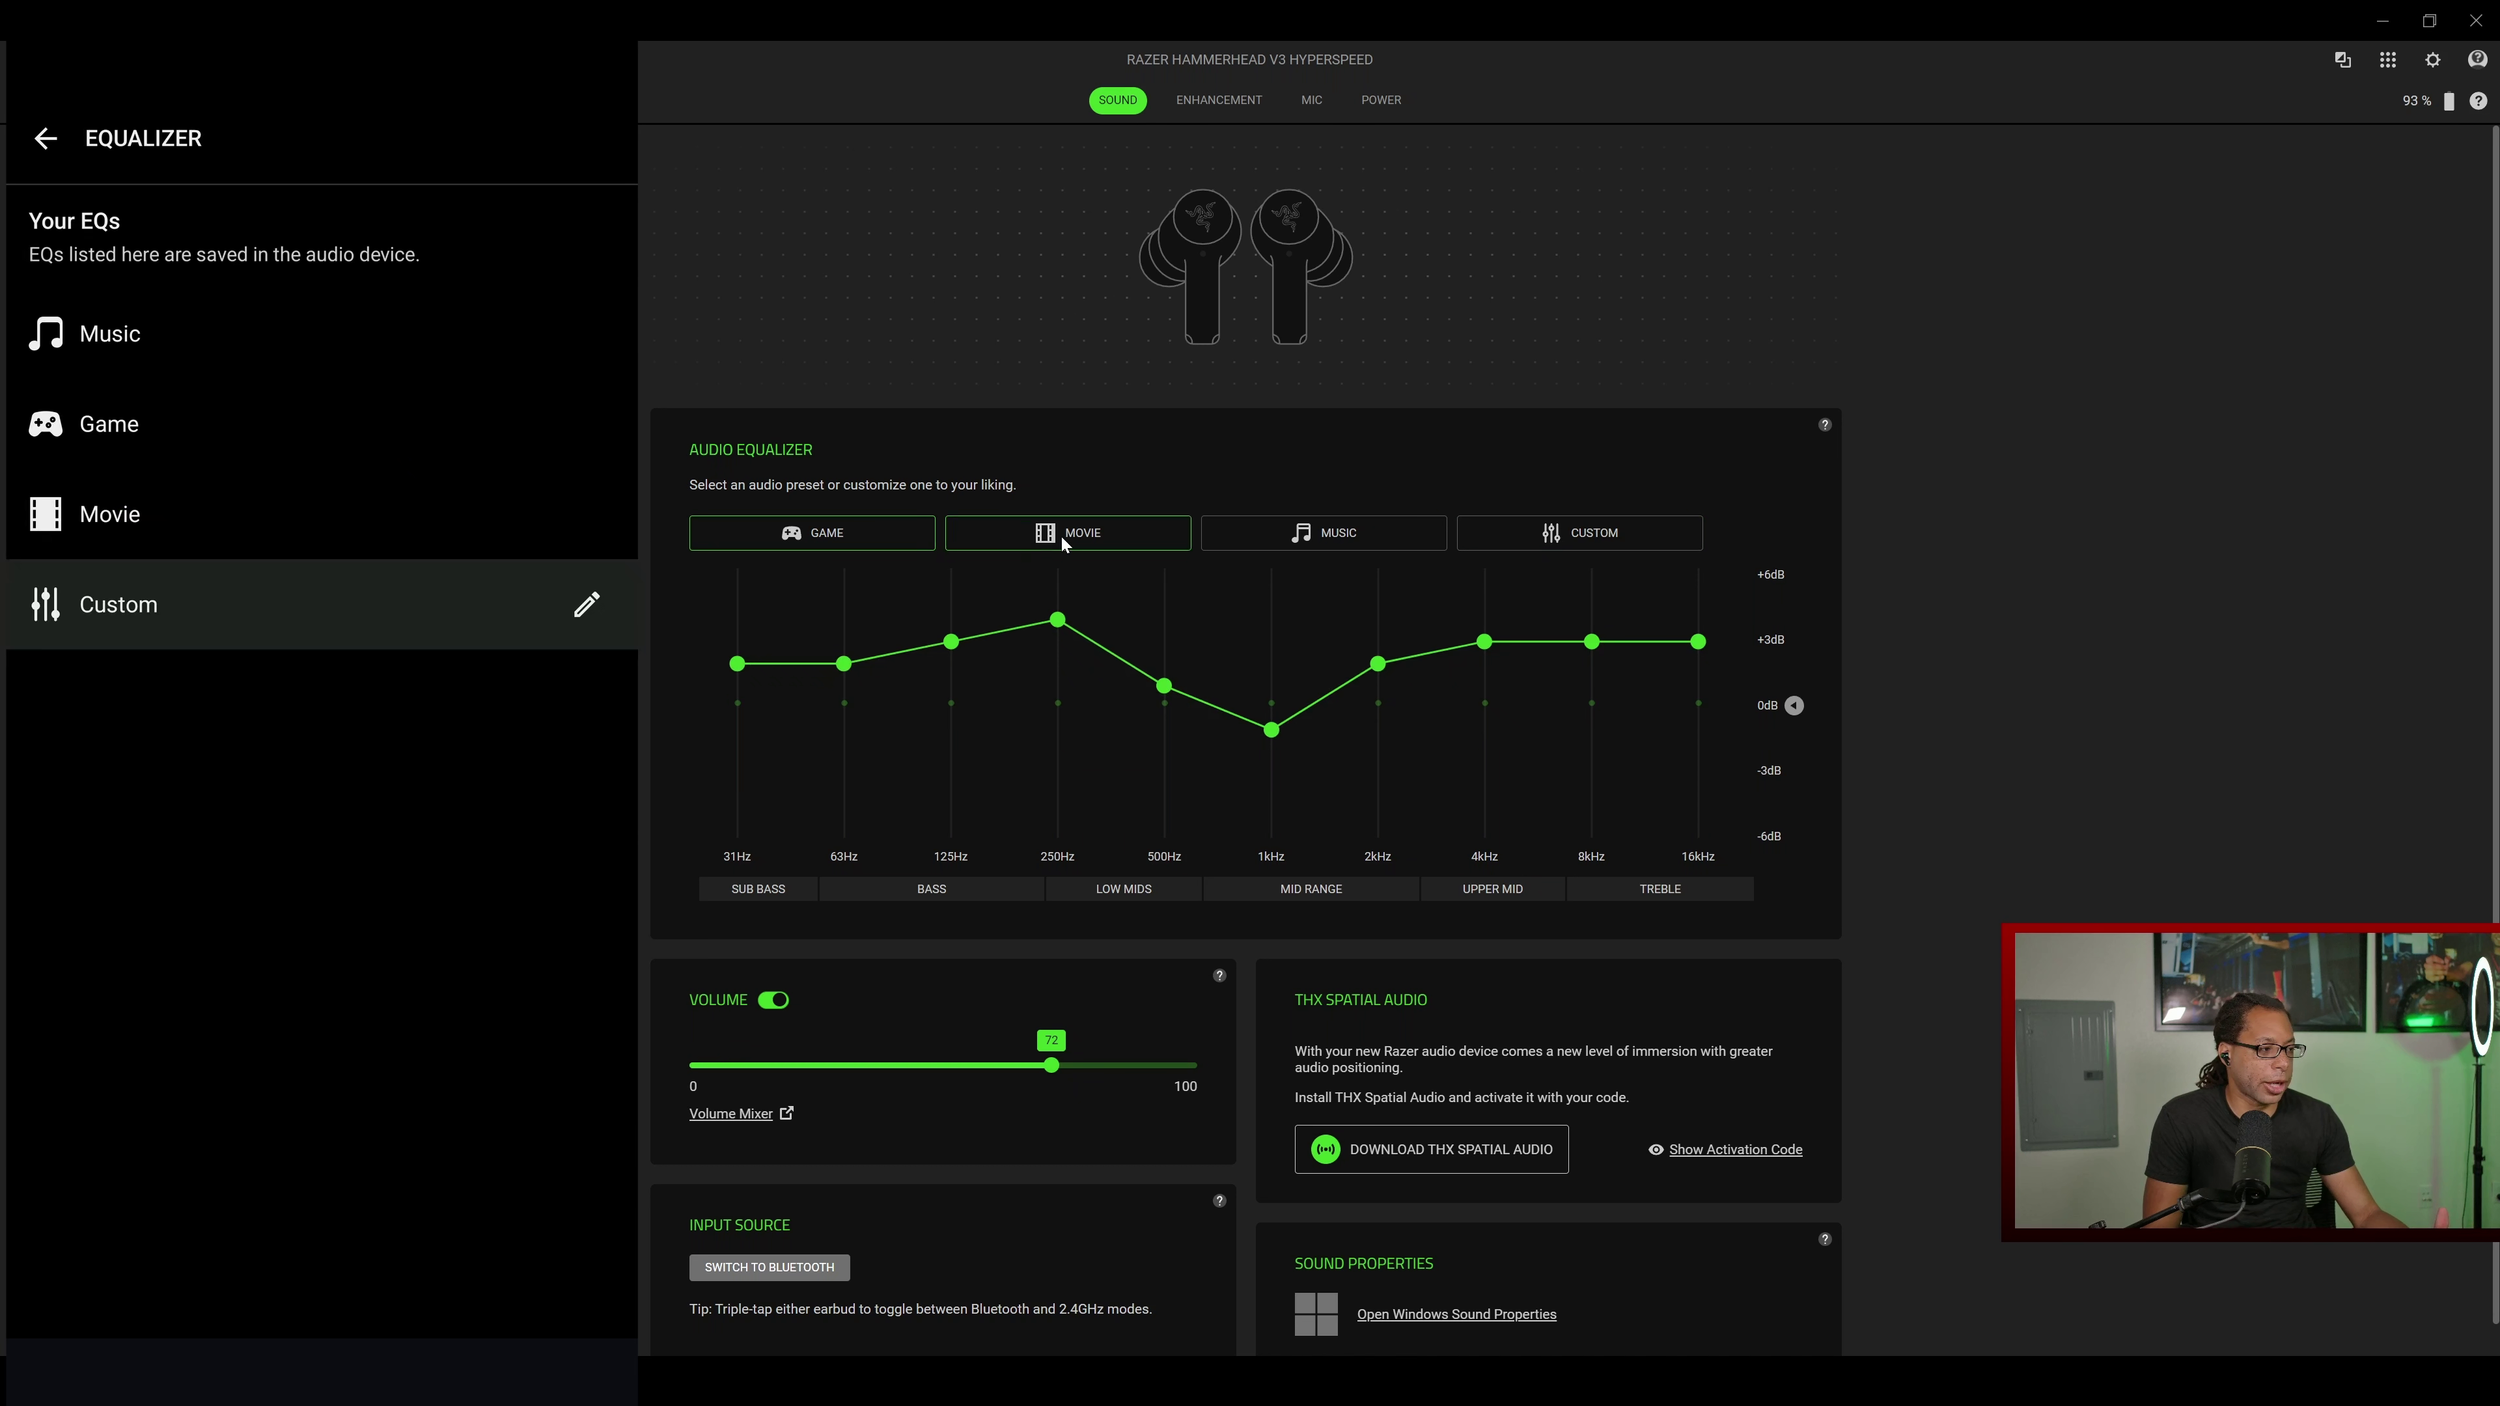Screen dimensions: 2500x1406
Task: Select the Custom equalizer preset button
Action: 1580,533
